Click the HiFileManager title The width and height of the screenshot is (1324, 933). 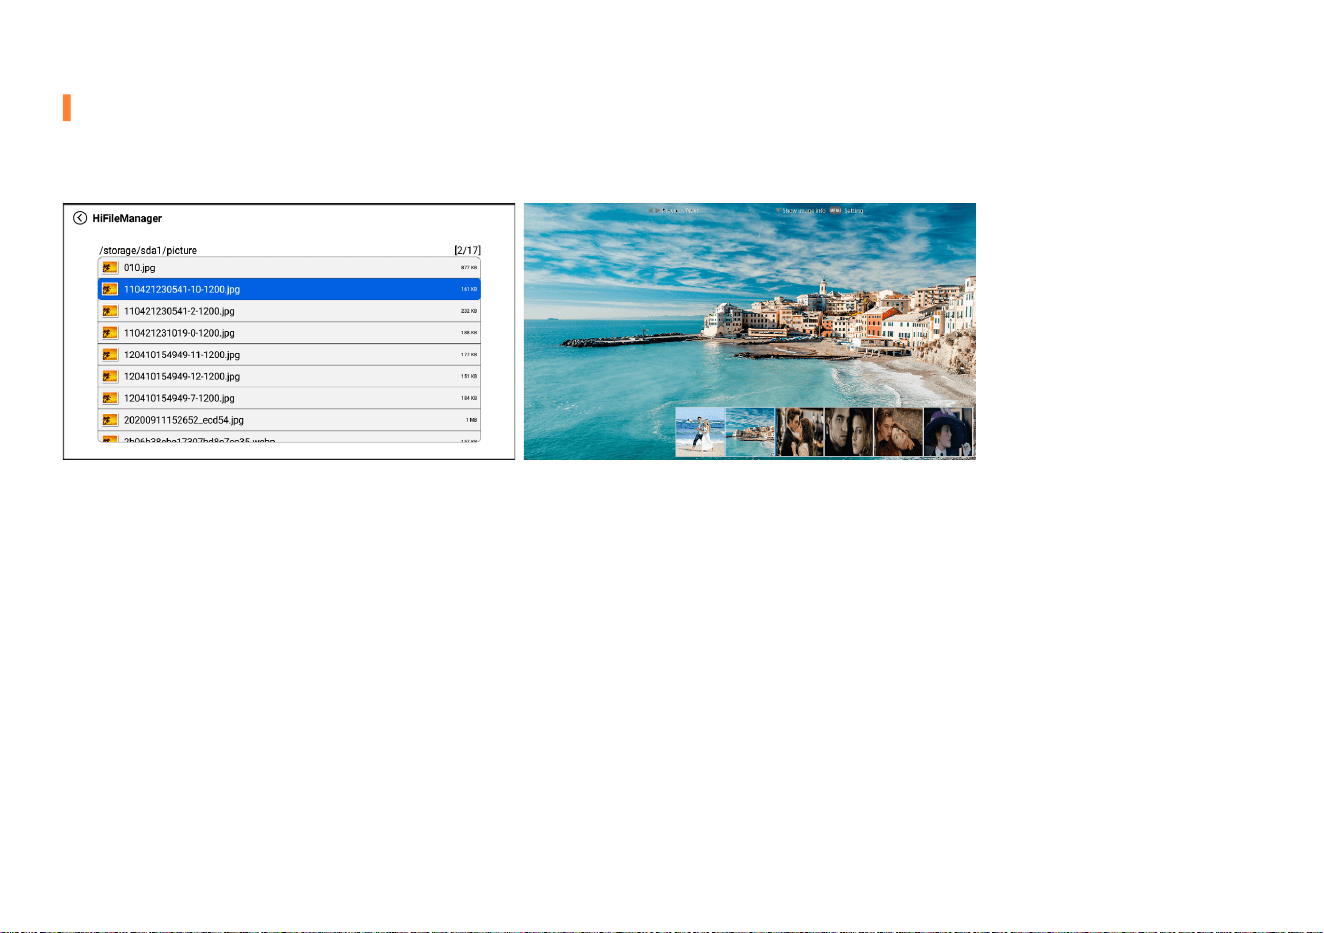127,218
